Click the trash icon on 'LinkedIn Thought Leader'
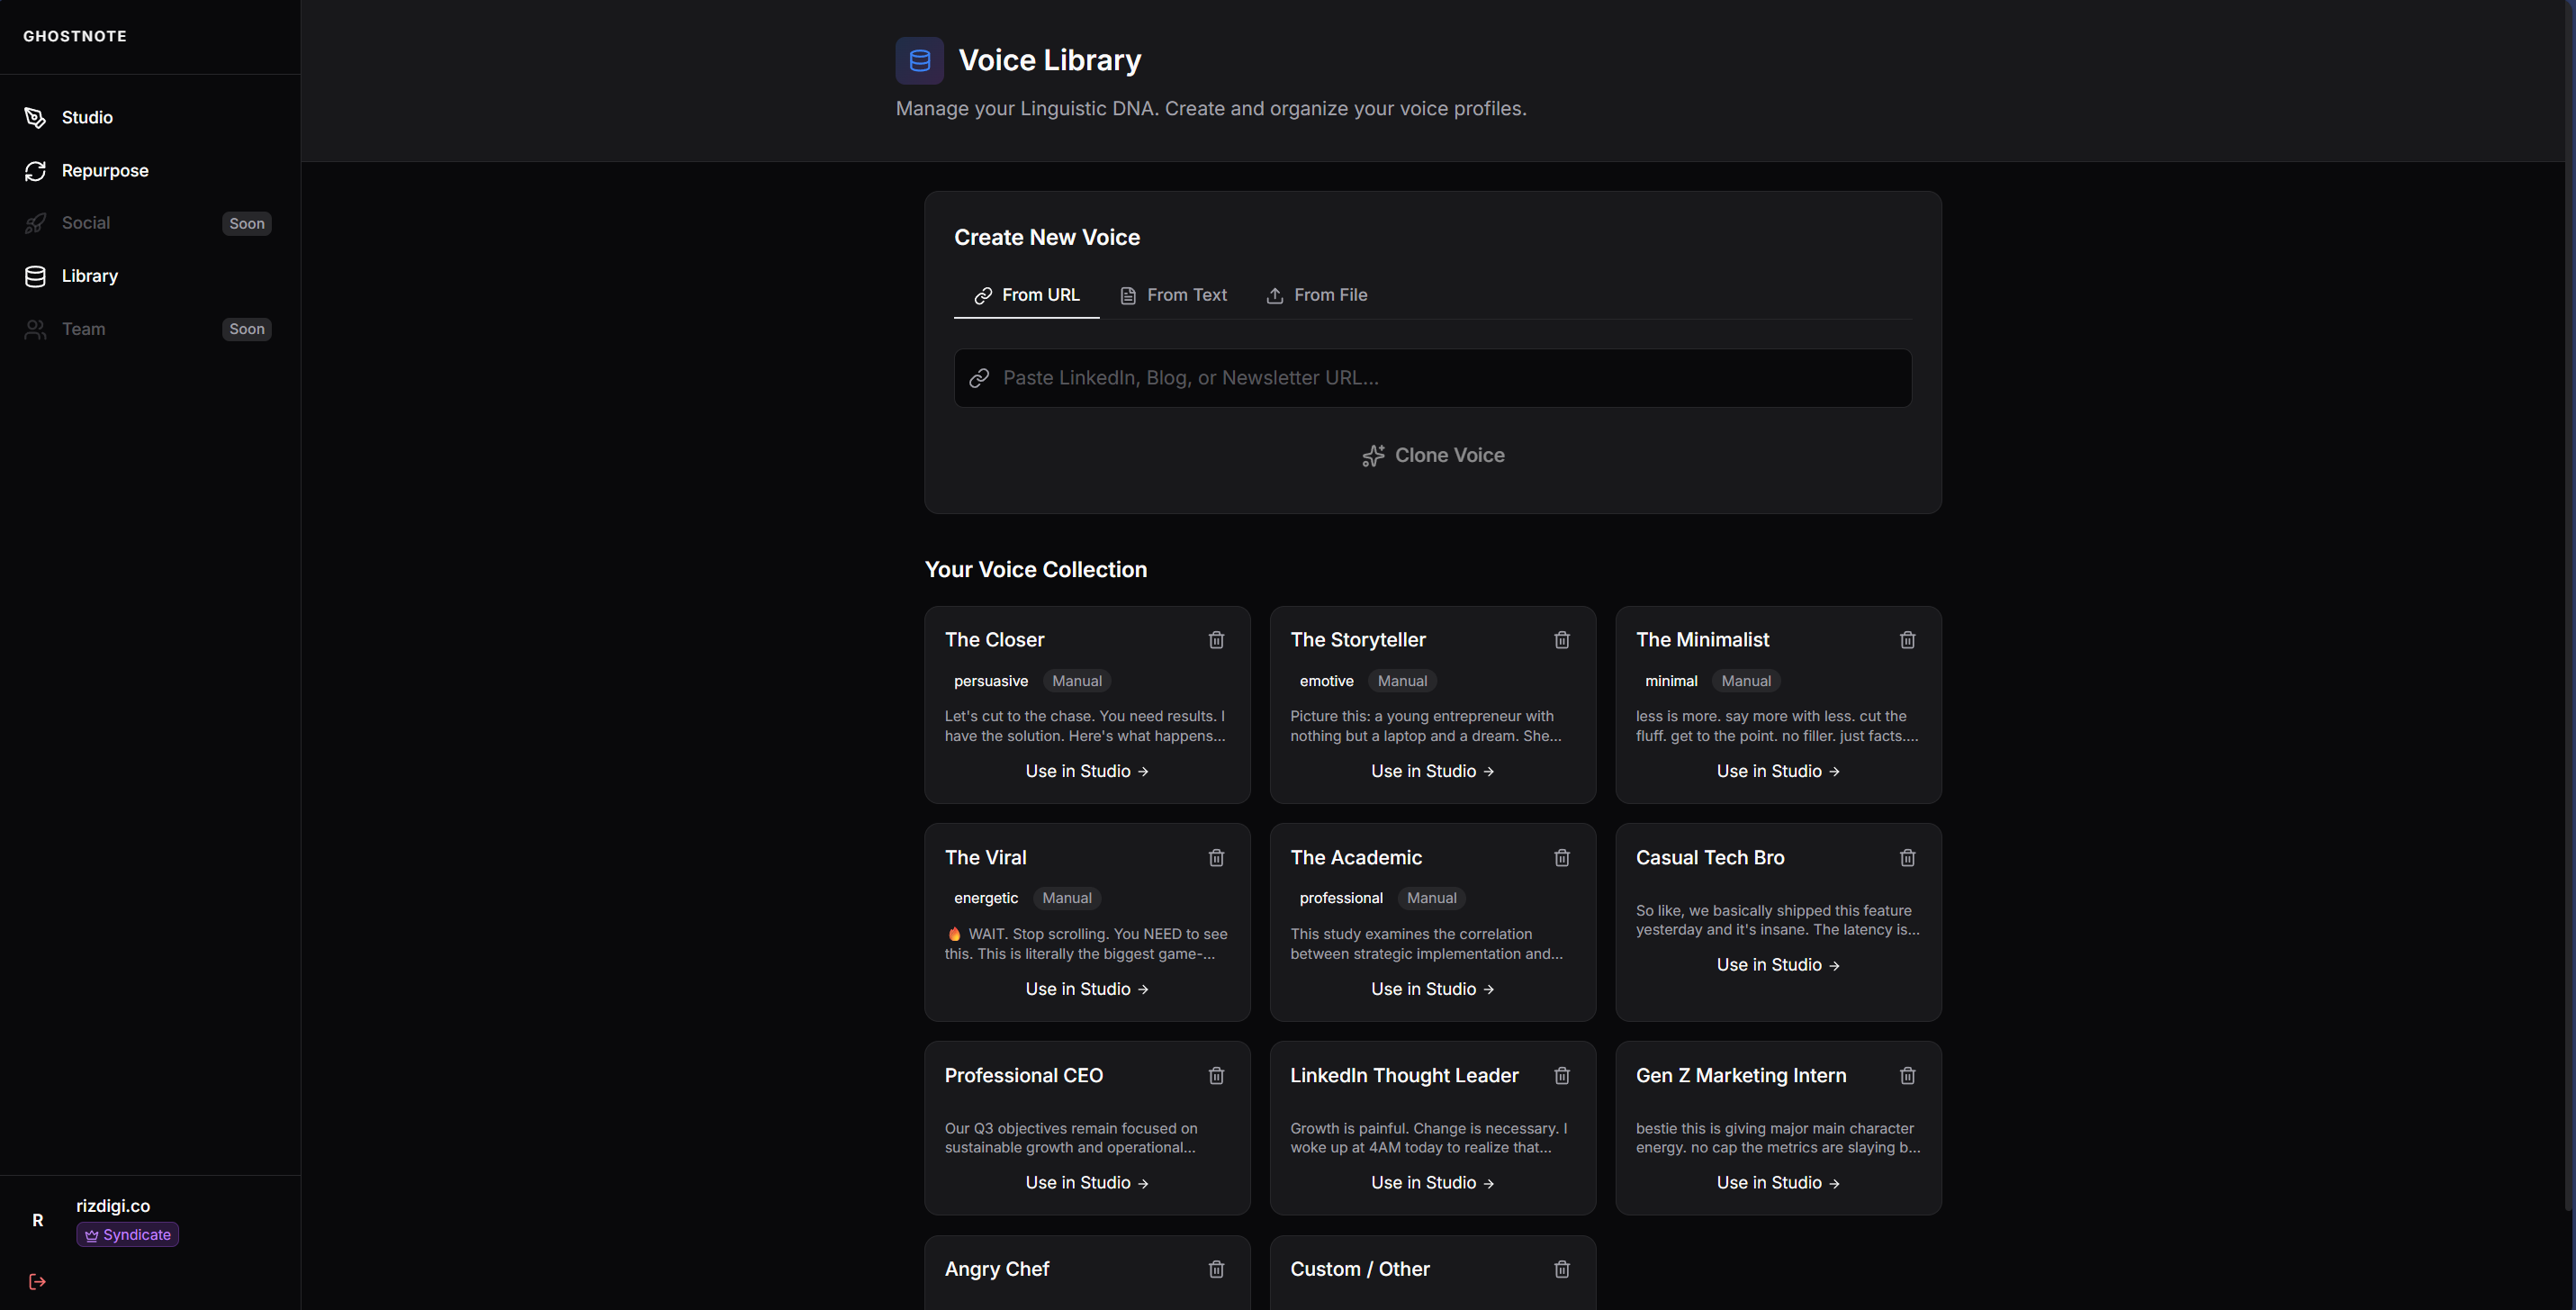Viewport: 2576px width, 1310px height. tap(1562, 1075)
